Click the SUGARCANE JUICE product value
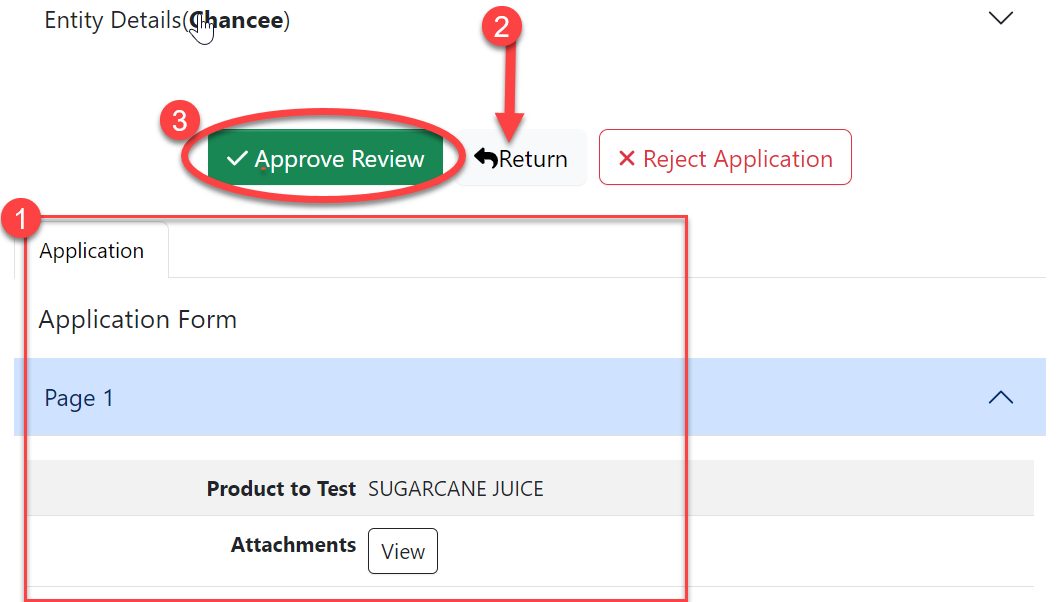Image resolution: width=1059 pixels, height=602 pixels. click(x=456, y=489)
